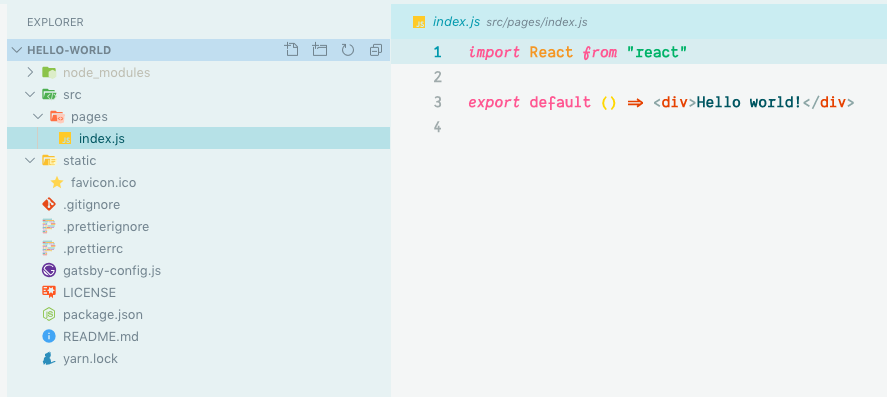Click the node_modules folder icon
The image size is (887, 397).
(x=49, y=72)
